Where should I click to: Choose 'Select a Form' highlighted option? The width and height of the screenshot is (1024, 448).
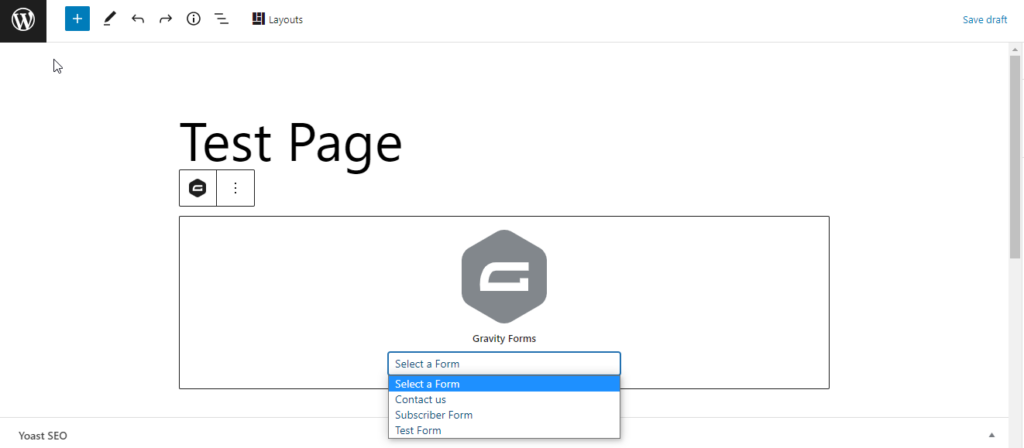[504, 384]
